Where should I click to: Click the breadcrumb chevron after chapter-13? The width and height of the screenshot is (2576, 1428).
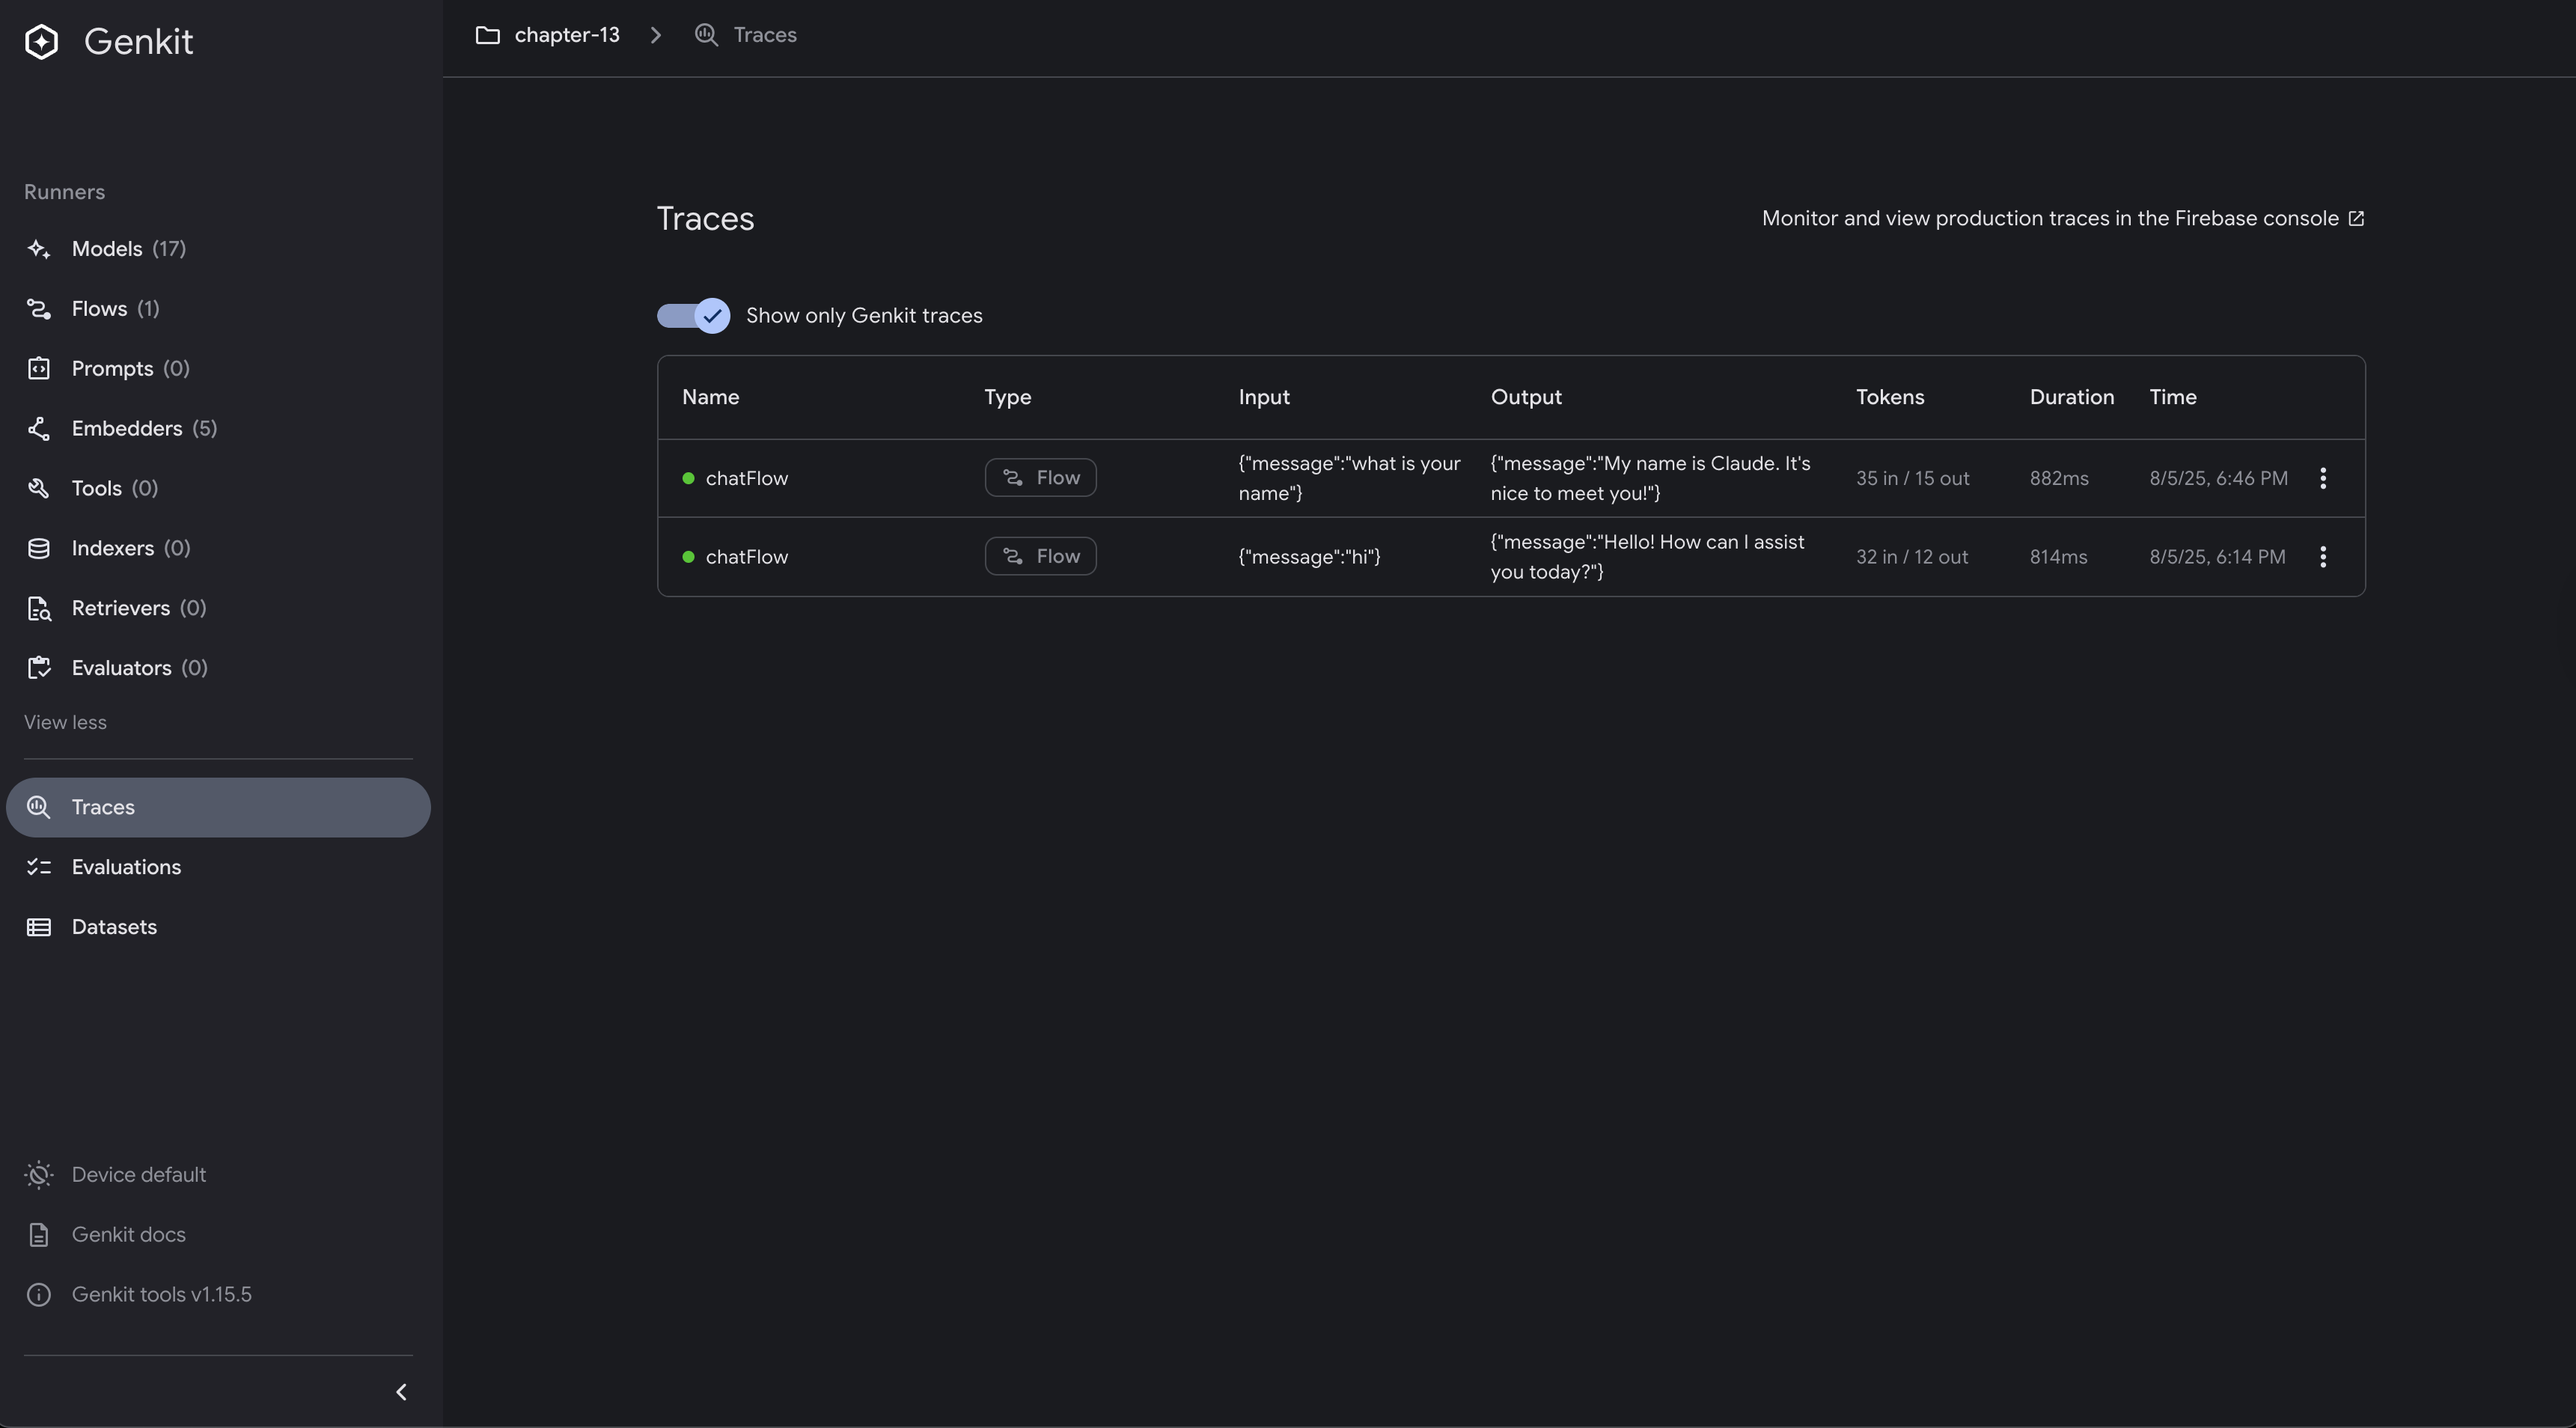tap(656, 35)
